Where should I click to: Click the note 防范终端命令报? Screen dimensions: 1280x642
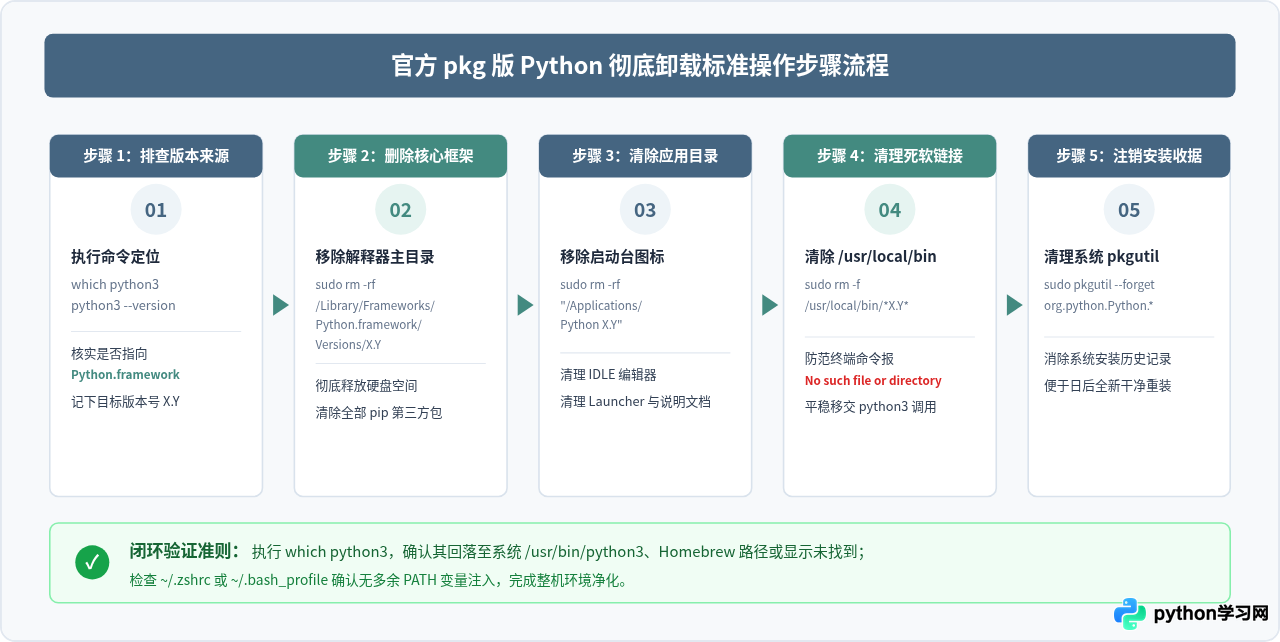pyautogui.click(x=850, y=359)
